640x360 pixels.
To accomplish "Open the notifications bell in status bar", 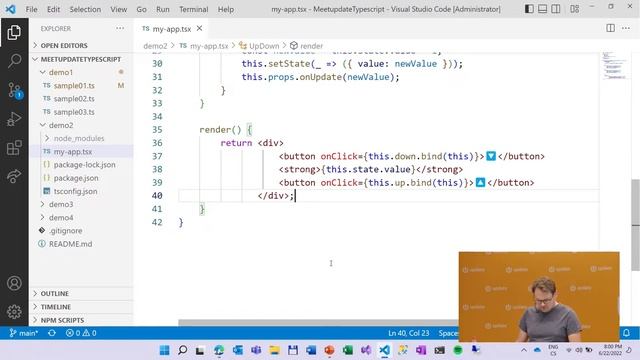I will (626, 333).
